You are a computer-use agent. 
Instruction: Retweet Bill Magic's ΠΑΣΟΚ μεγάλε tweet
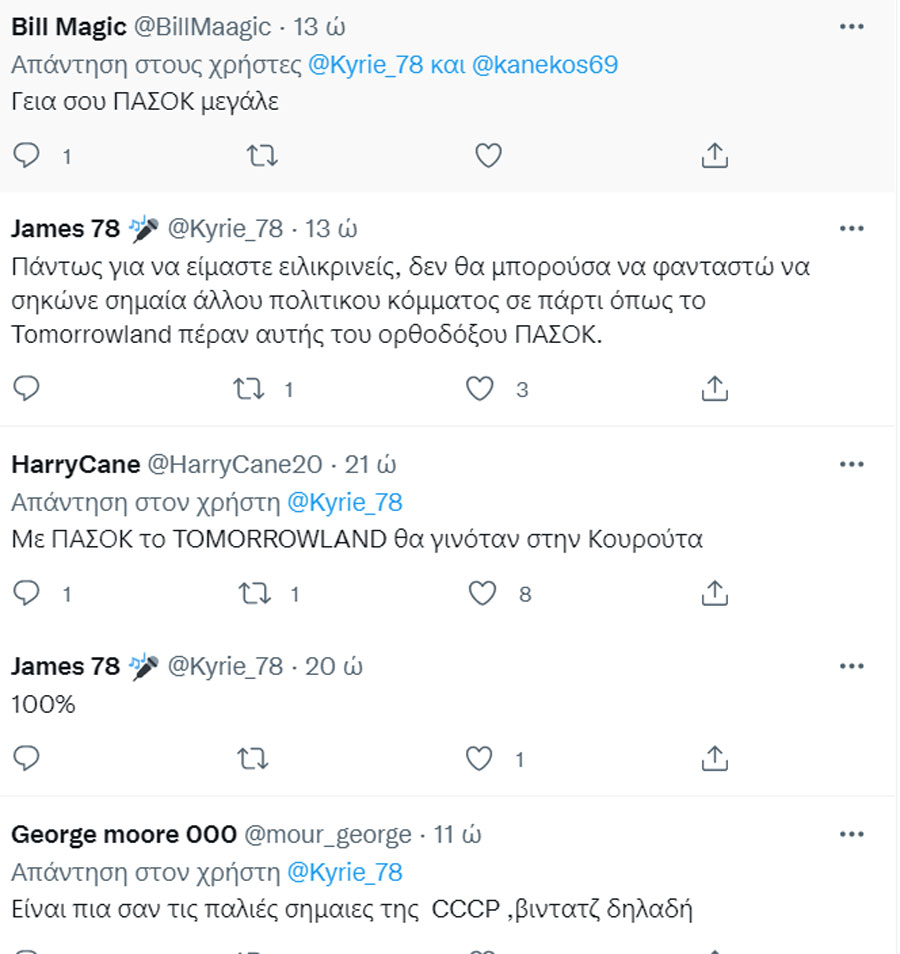(262, 156)
